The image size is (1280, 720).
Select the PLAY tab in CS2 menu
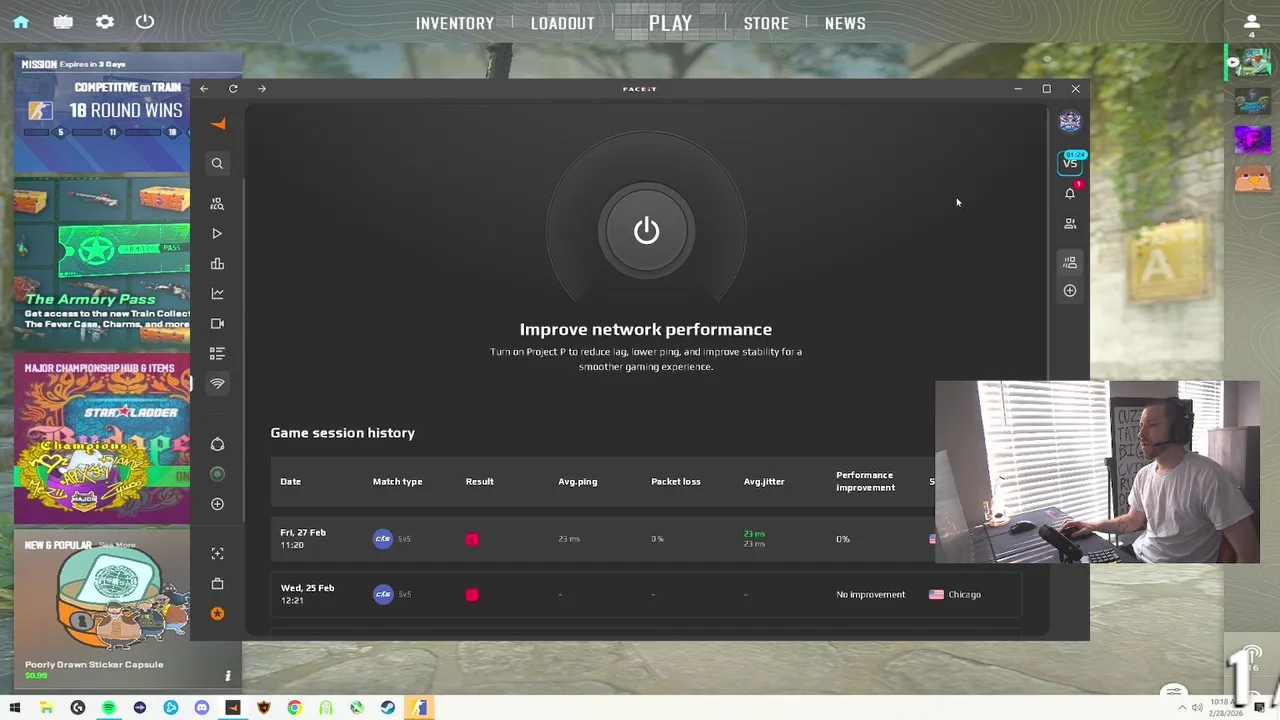pyautogui.click(x=670, y=23)
